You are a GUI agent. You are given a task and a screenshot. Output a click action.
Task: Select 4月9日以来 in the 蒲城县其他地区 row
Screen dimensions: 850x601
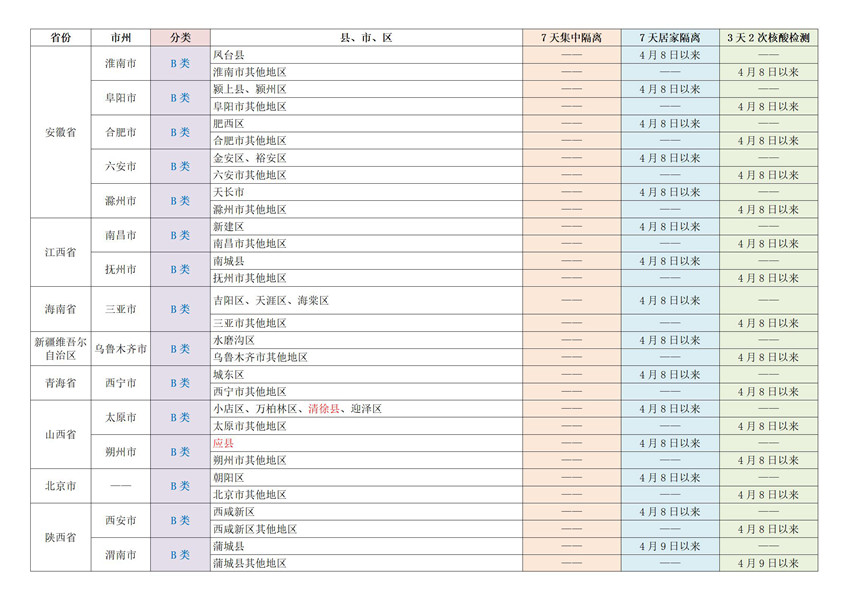click(768, 563)
